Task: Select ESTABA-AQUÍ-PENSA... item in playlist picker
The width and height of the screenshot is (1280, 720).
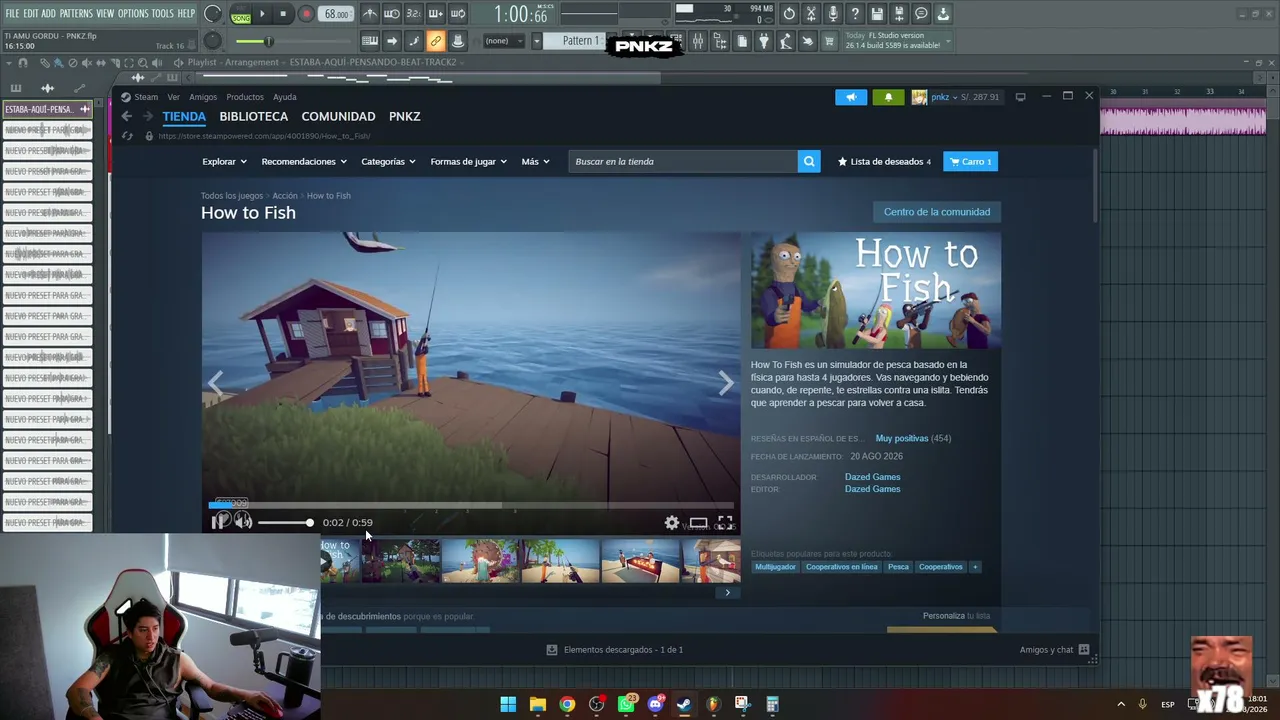Action: tap(47, 109)
